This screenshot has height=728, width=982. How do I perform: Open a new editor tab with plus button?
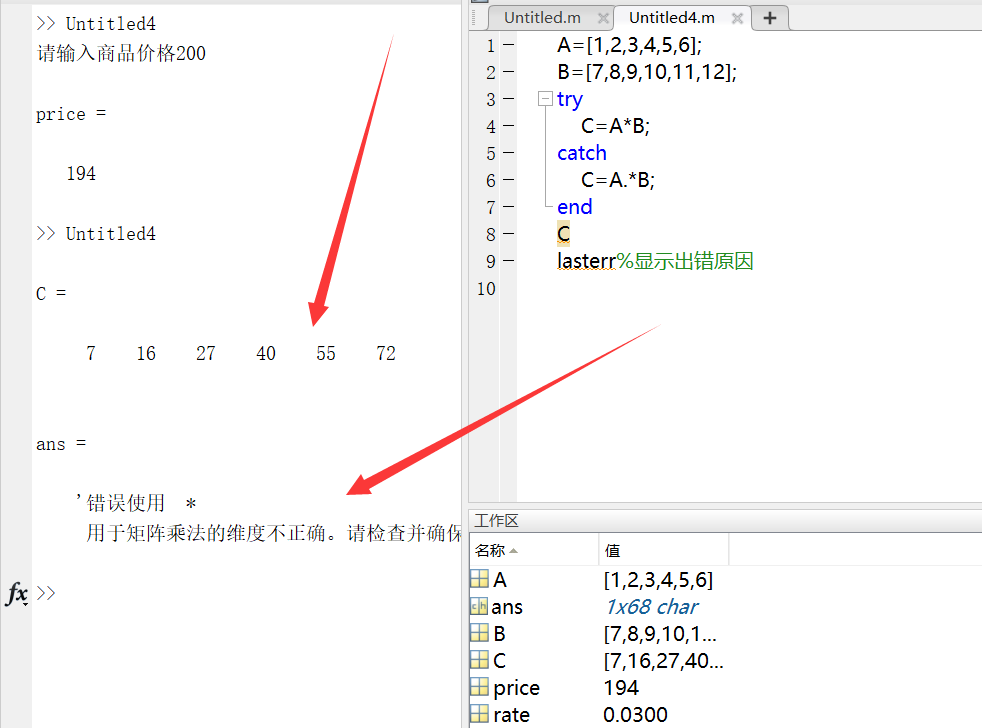point(770,18)
